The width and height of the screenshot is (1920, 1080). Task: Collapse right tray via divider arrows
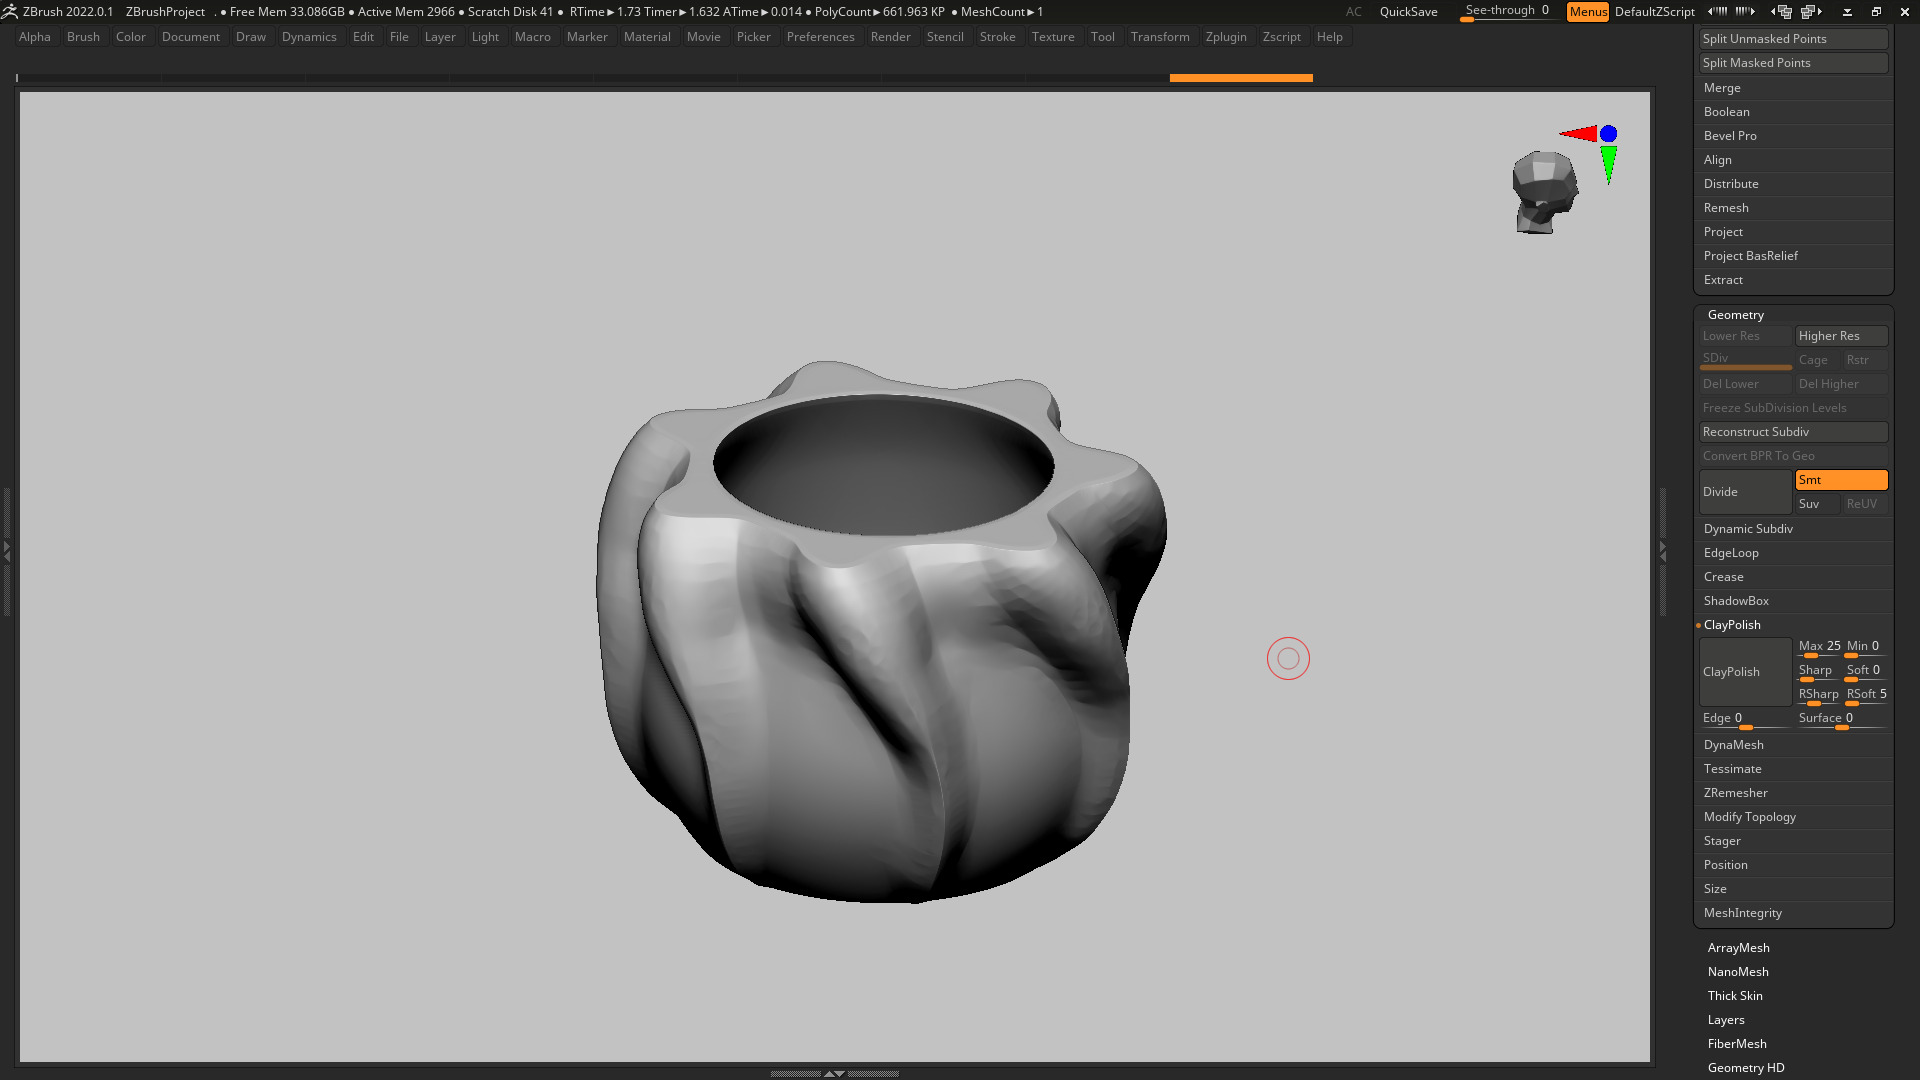pyautogui.click(x=1663, y=550)
